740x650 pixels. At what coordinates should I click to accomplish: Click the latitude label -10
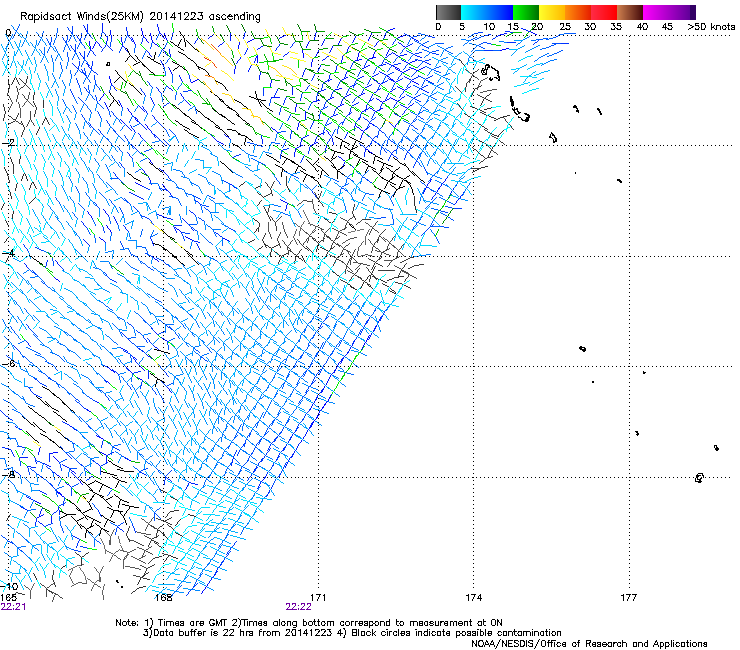click(x=9, y=586)
